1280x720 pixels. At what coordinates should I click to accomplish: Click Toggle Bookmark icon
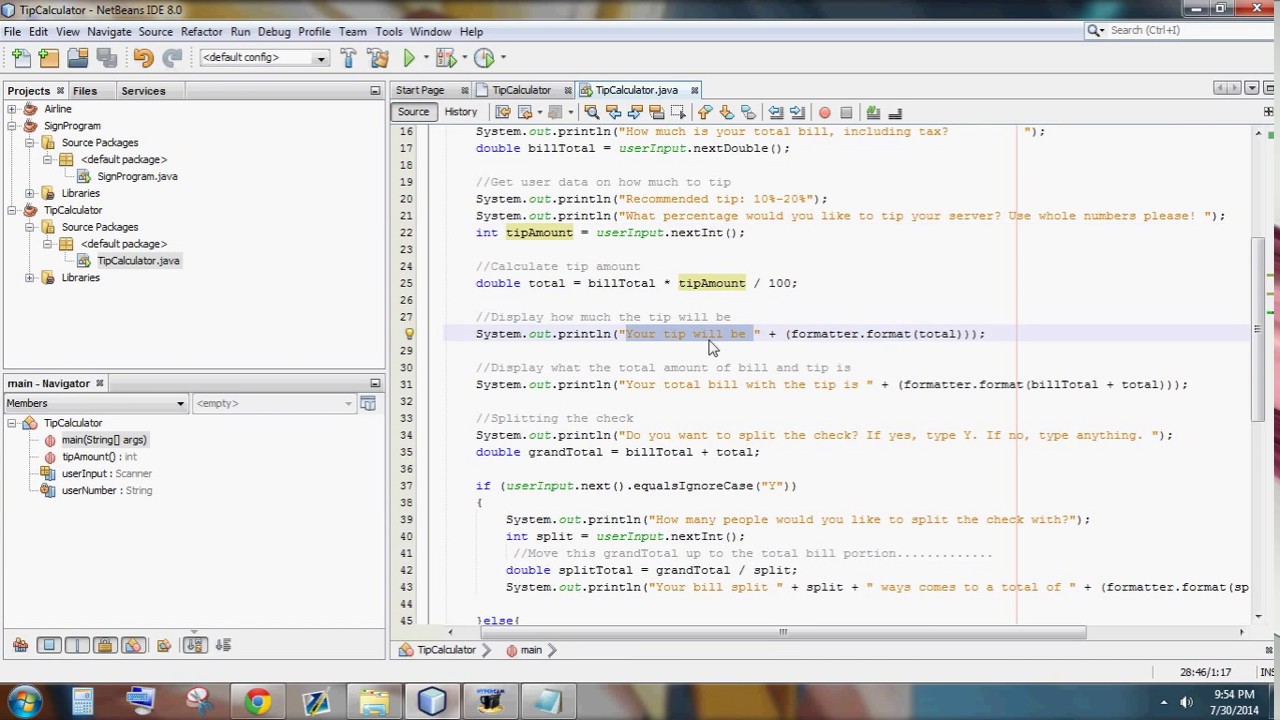point(748,112)
